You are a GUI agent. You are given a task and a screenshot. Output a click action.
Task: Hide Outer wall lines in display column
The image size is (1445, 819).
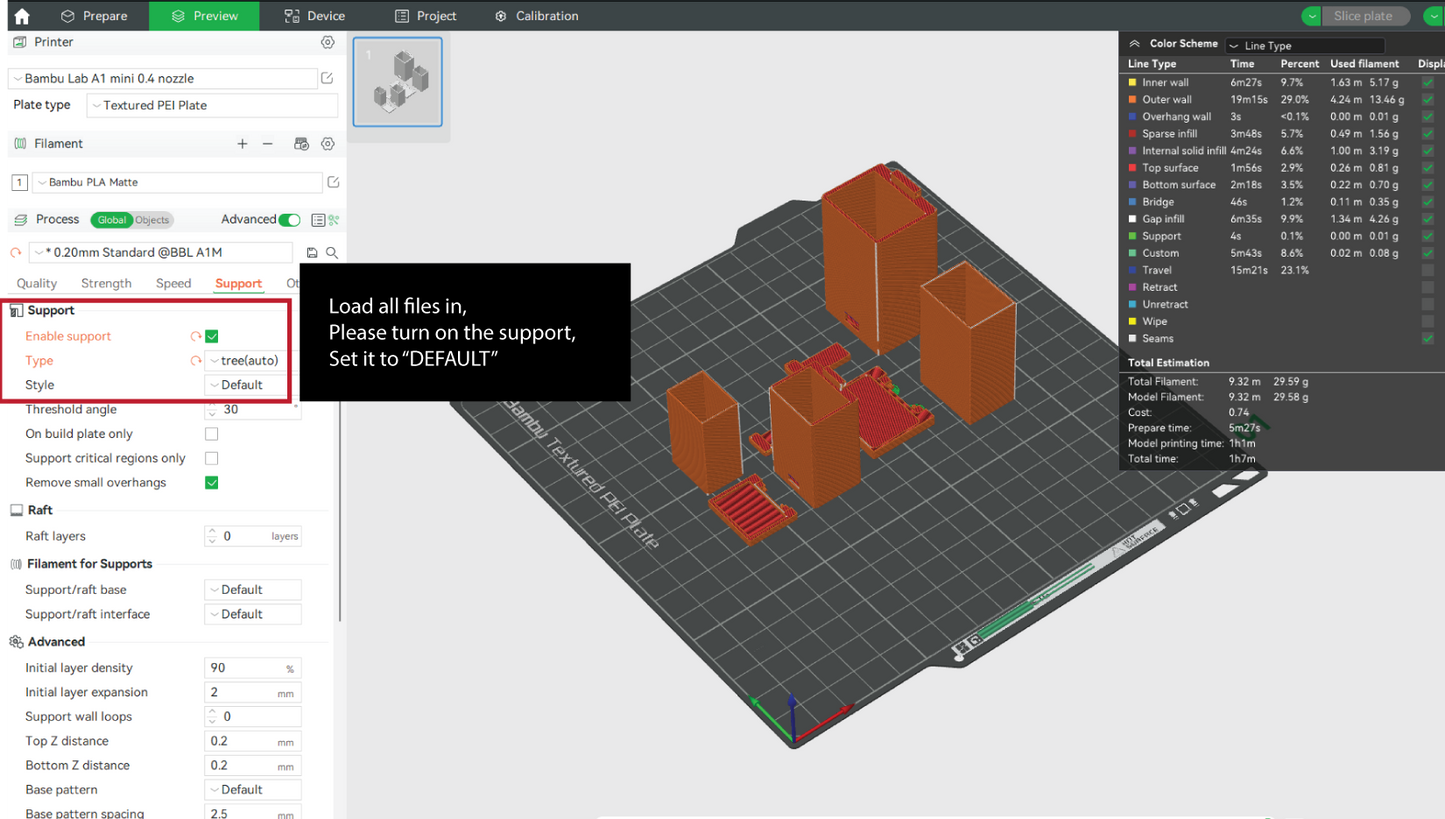click(1428, 100)
